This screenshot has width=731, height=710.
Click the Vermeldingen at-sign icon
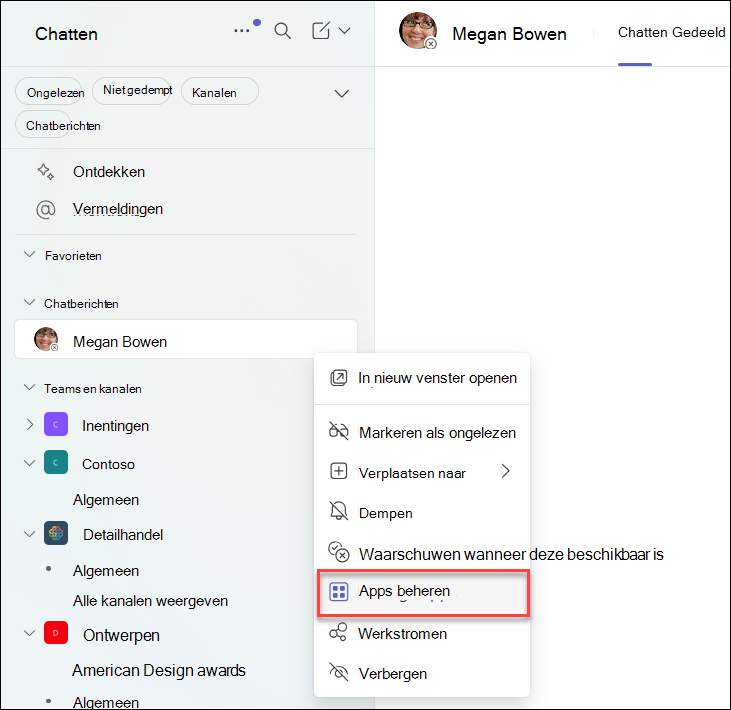point(46,209)
